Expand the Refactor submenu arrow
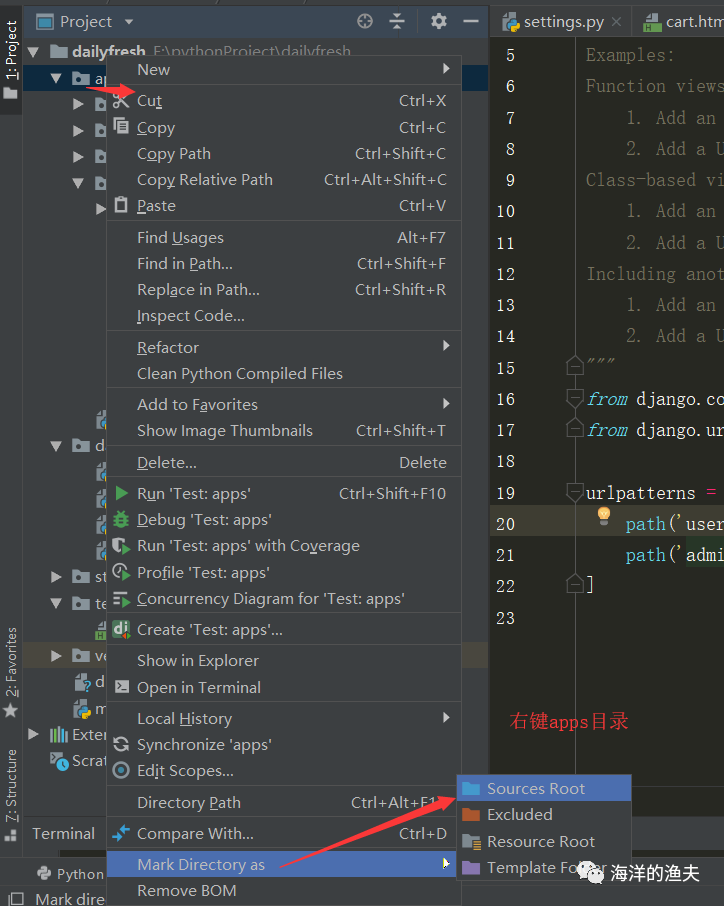The image size is (724, 906). coord(446,346)
